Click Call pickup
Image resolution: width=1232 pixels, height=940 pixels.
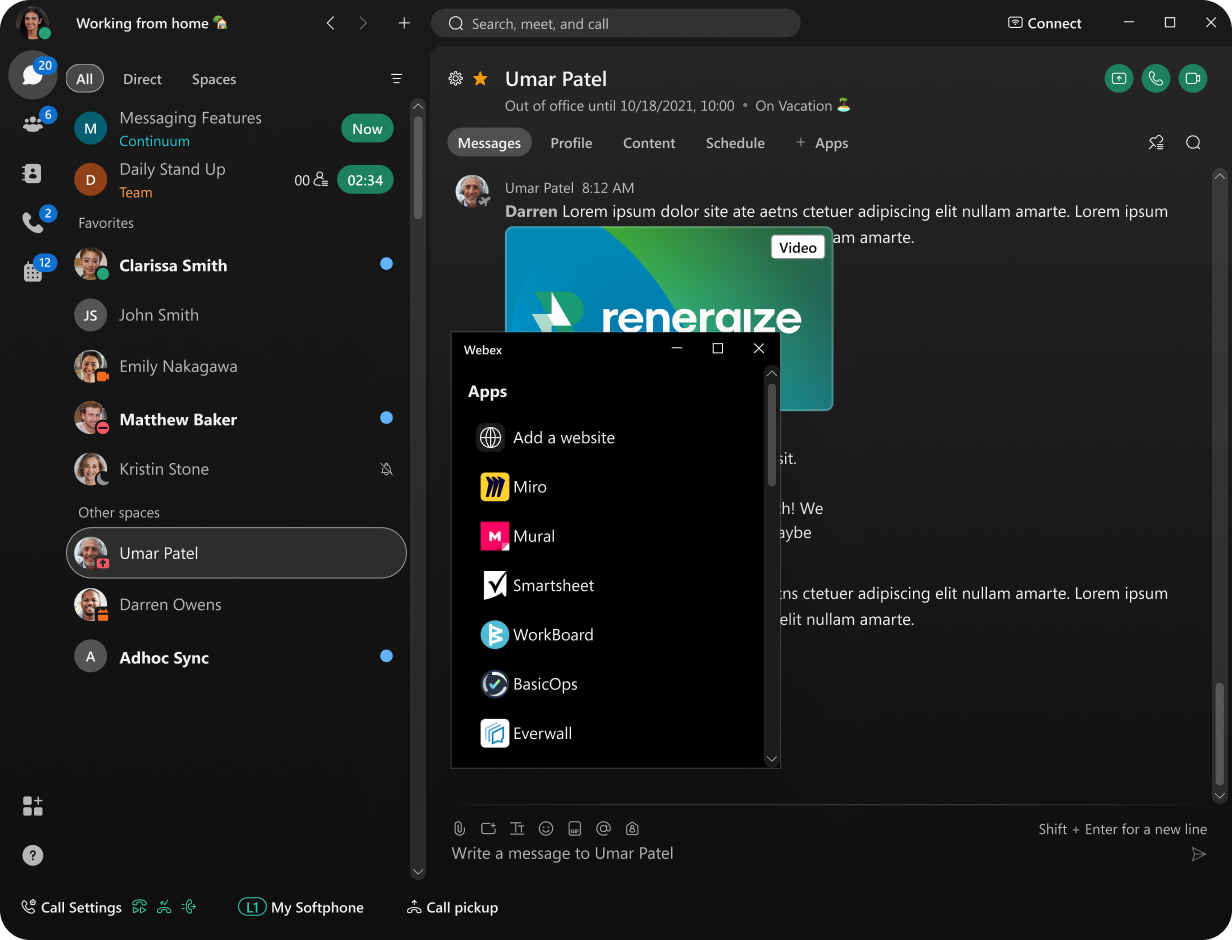tap(452, 908)
